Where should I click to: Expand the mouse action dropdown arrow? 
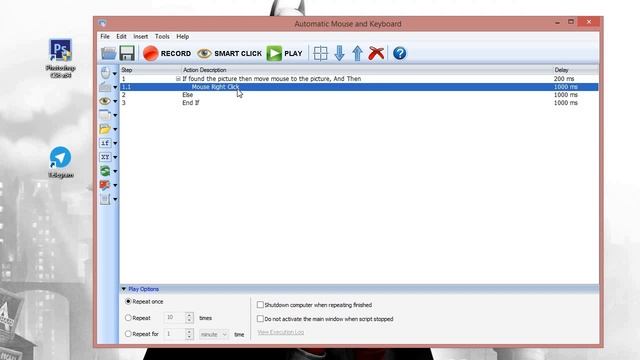pyautogui.click(x=115, y=73)
